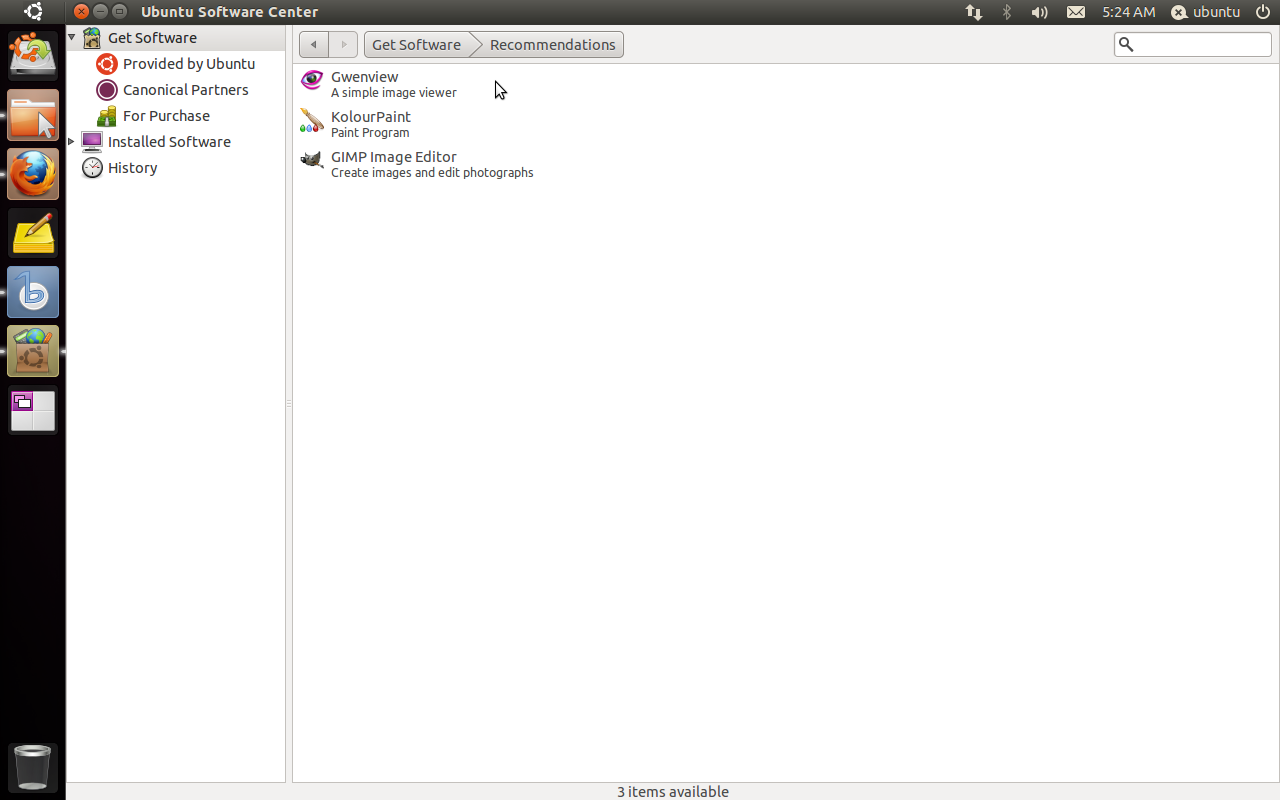Open the sound volume indicator
The width and height of the screenshot is (1280, 800).
click(1040, 12)
